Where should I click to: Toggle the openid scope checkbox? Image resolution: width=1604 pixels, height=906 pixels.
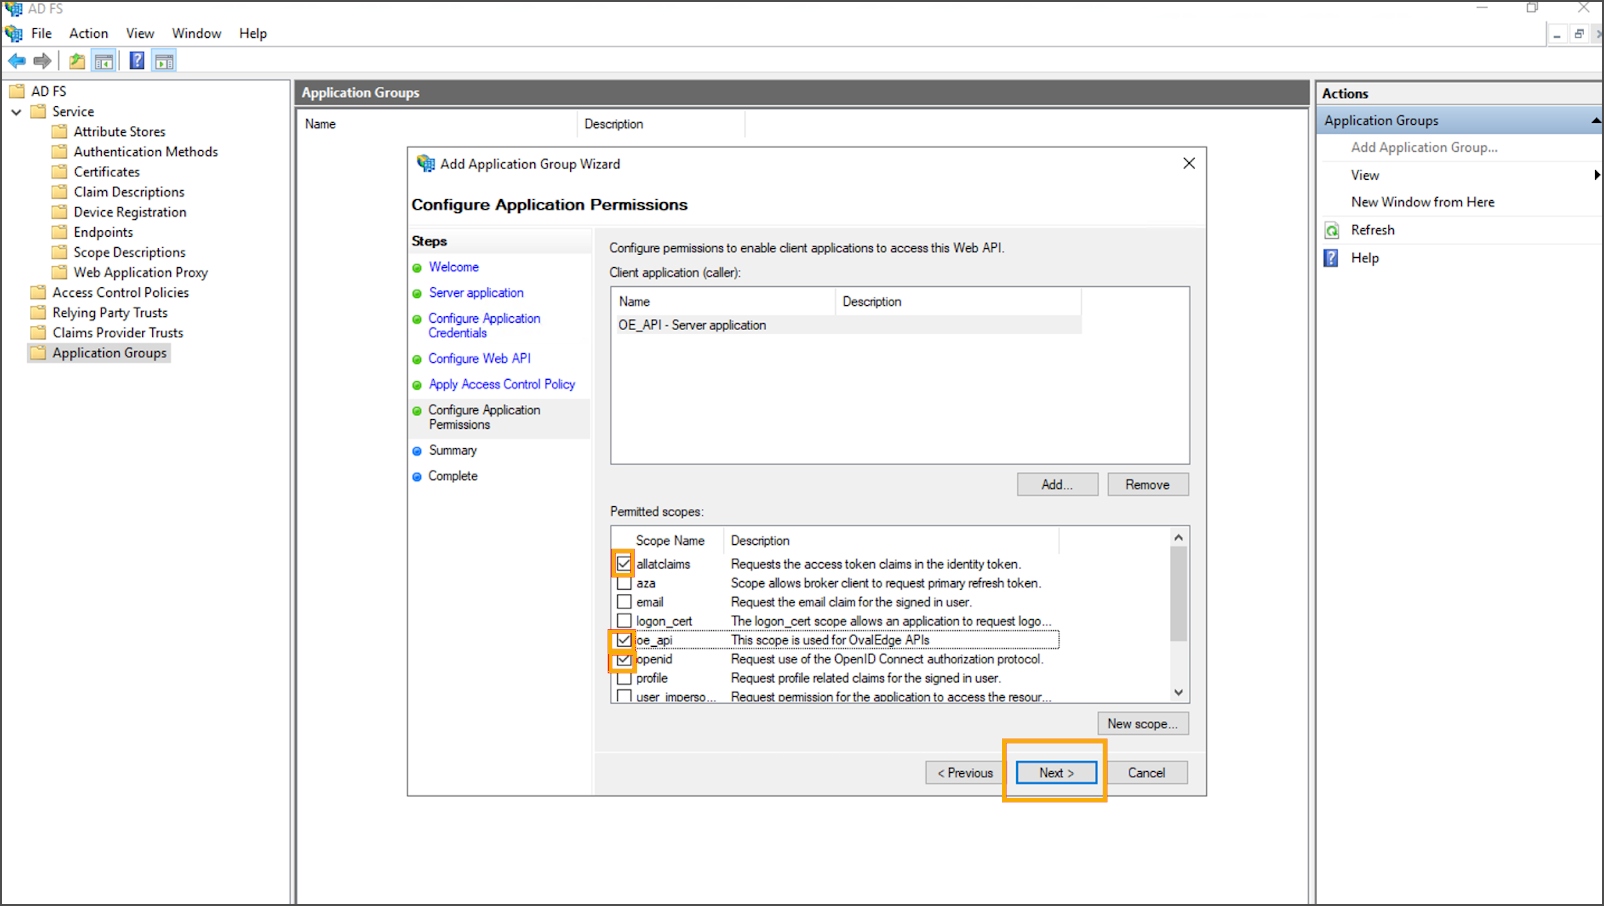[x=624, y=660]
